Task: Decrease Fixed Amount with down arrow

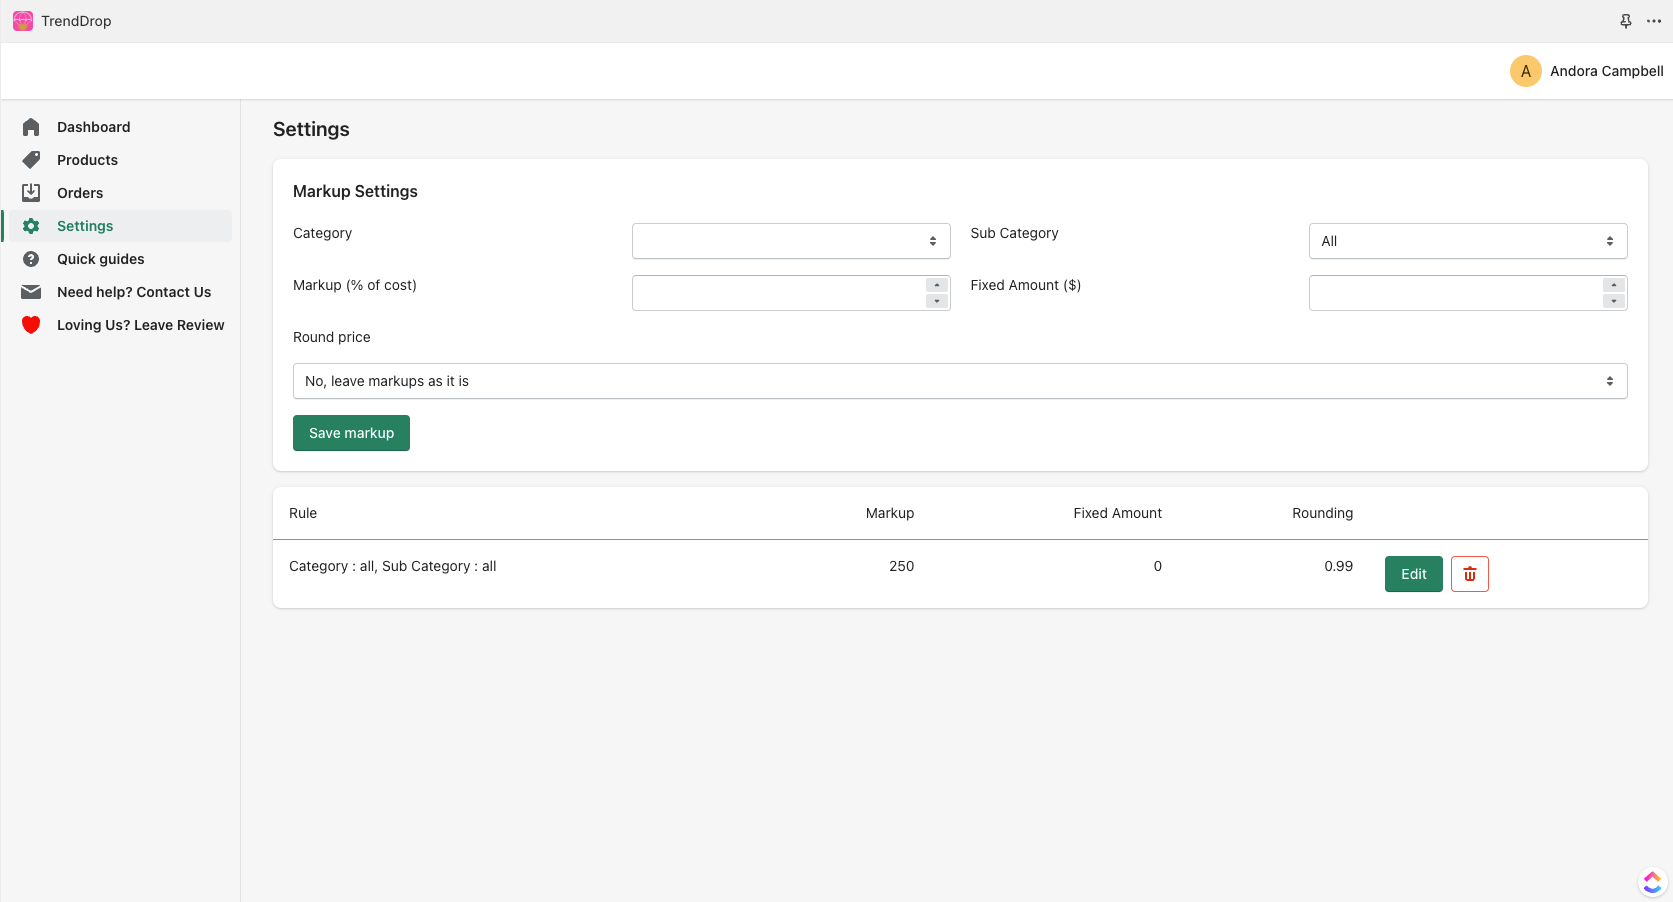Action: pyautogui.click(x=1614, y=301)
